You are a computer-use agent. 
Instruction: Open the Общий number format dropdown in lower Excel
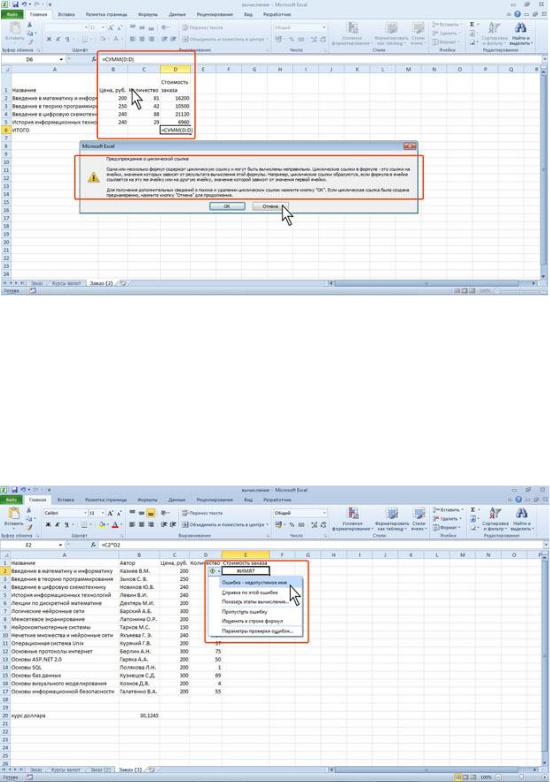tap(324, 513)
